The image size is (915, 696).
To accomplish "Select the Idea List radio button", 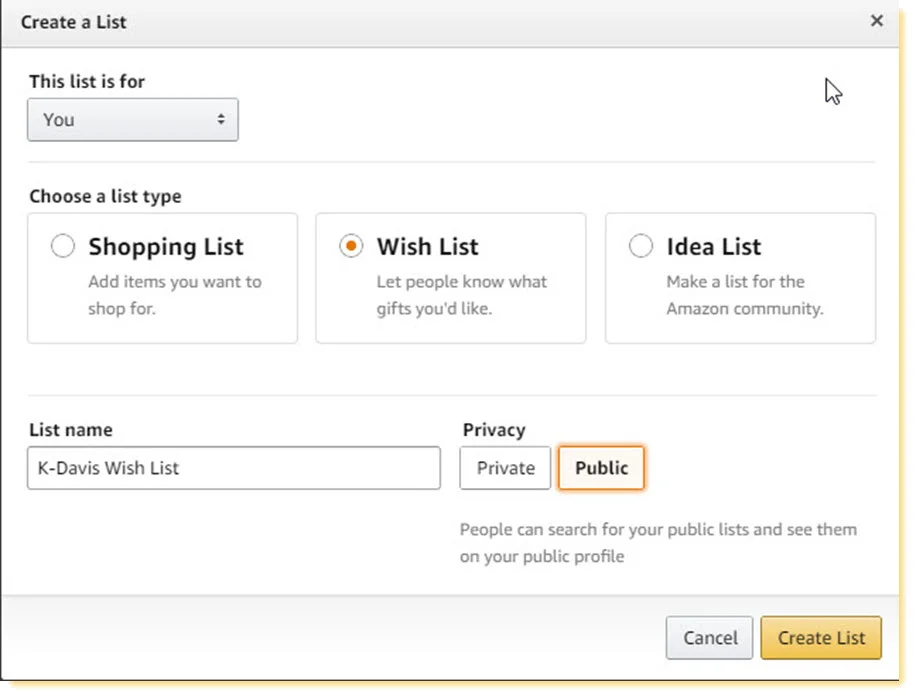I will pos(641,246).
